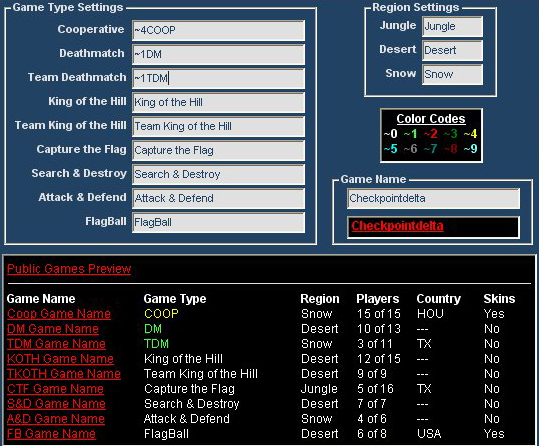Select the Game Name input box
Screen dimensions: 539x446
433,198
